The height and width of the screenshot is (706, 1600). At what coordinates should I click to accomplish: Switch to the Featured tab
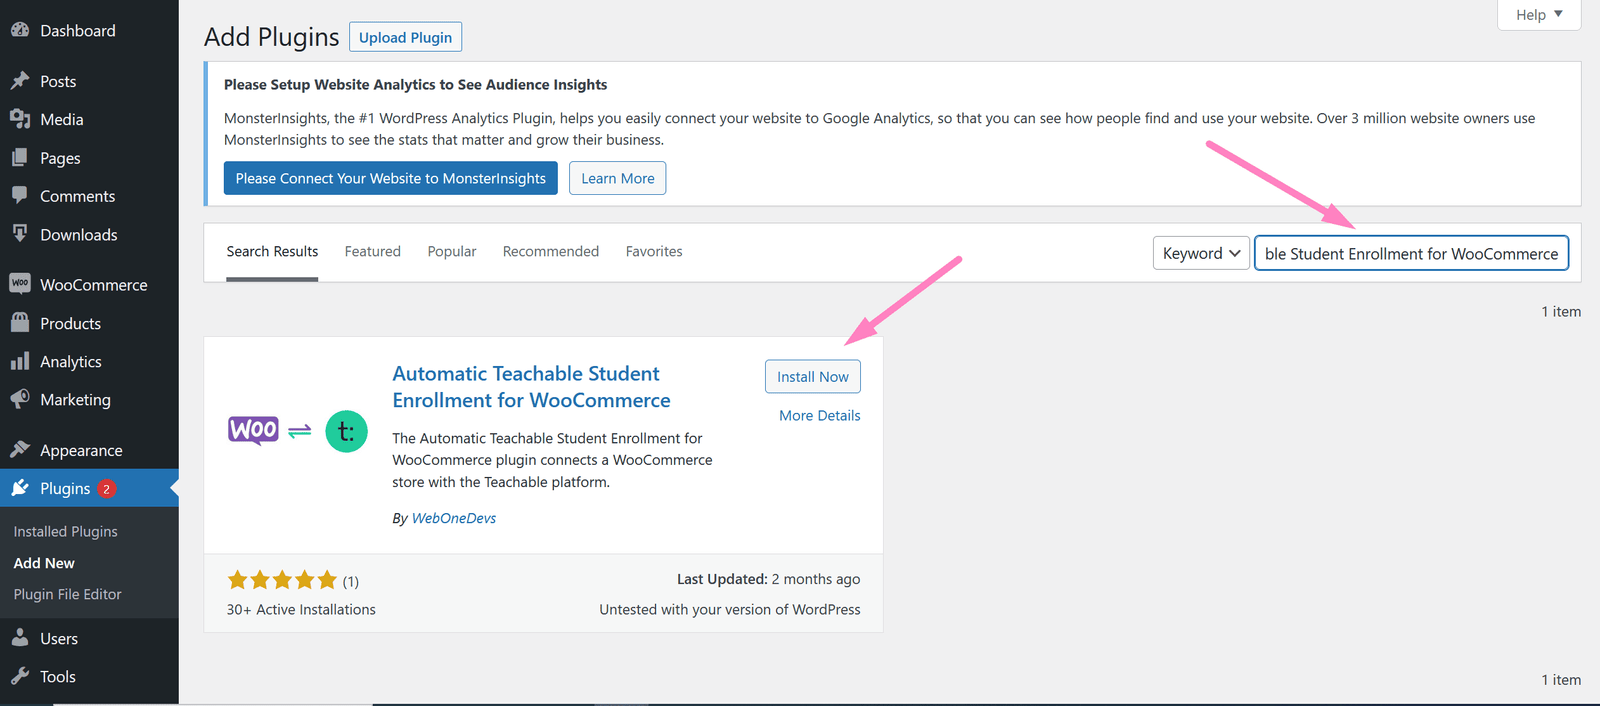[x=372, y=251]
